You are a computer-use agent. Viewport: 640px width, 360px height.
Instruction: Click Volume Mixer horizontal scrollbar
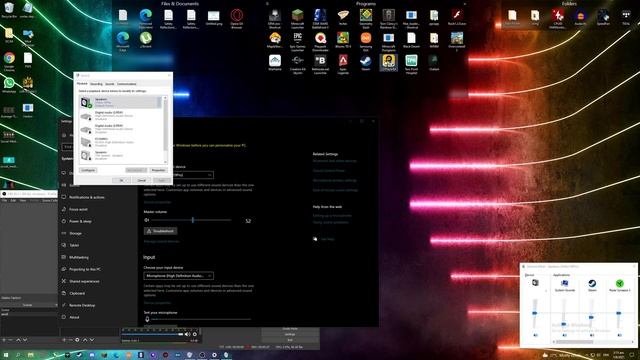(x=594, y=342)
